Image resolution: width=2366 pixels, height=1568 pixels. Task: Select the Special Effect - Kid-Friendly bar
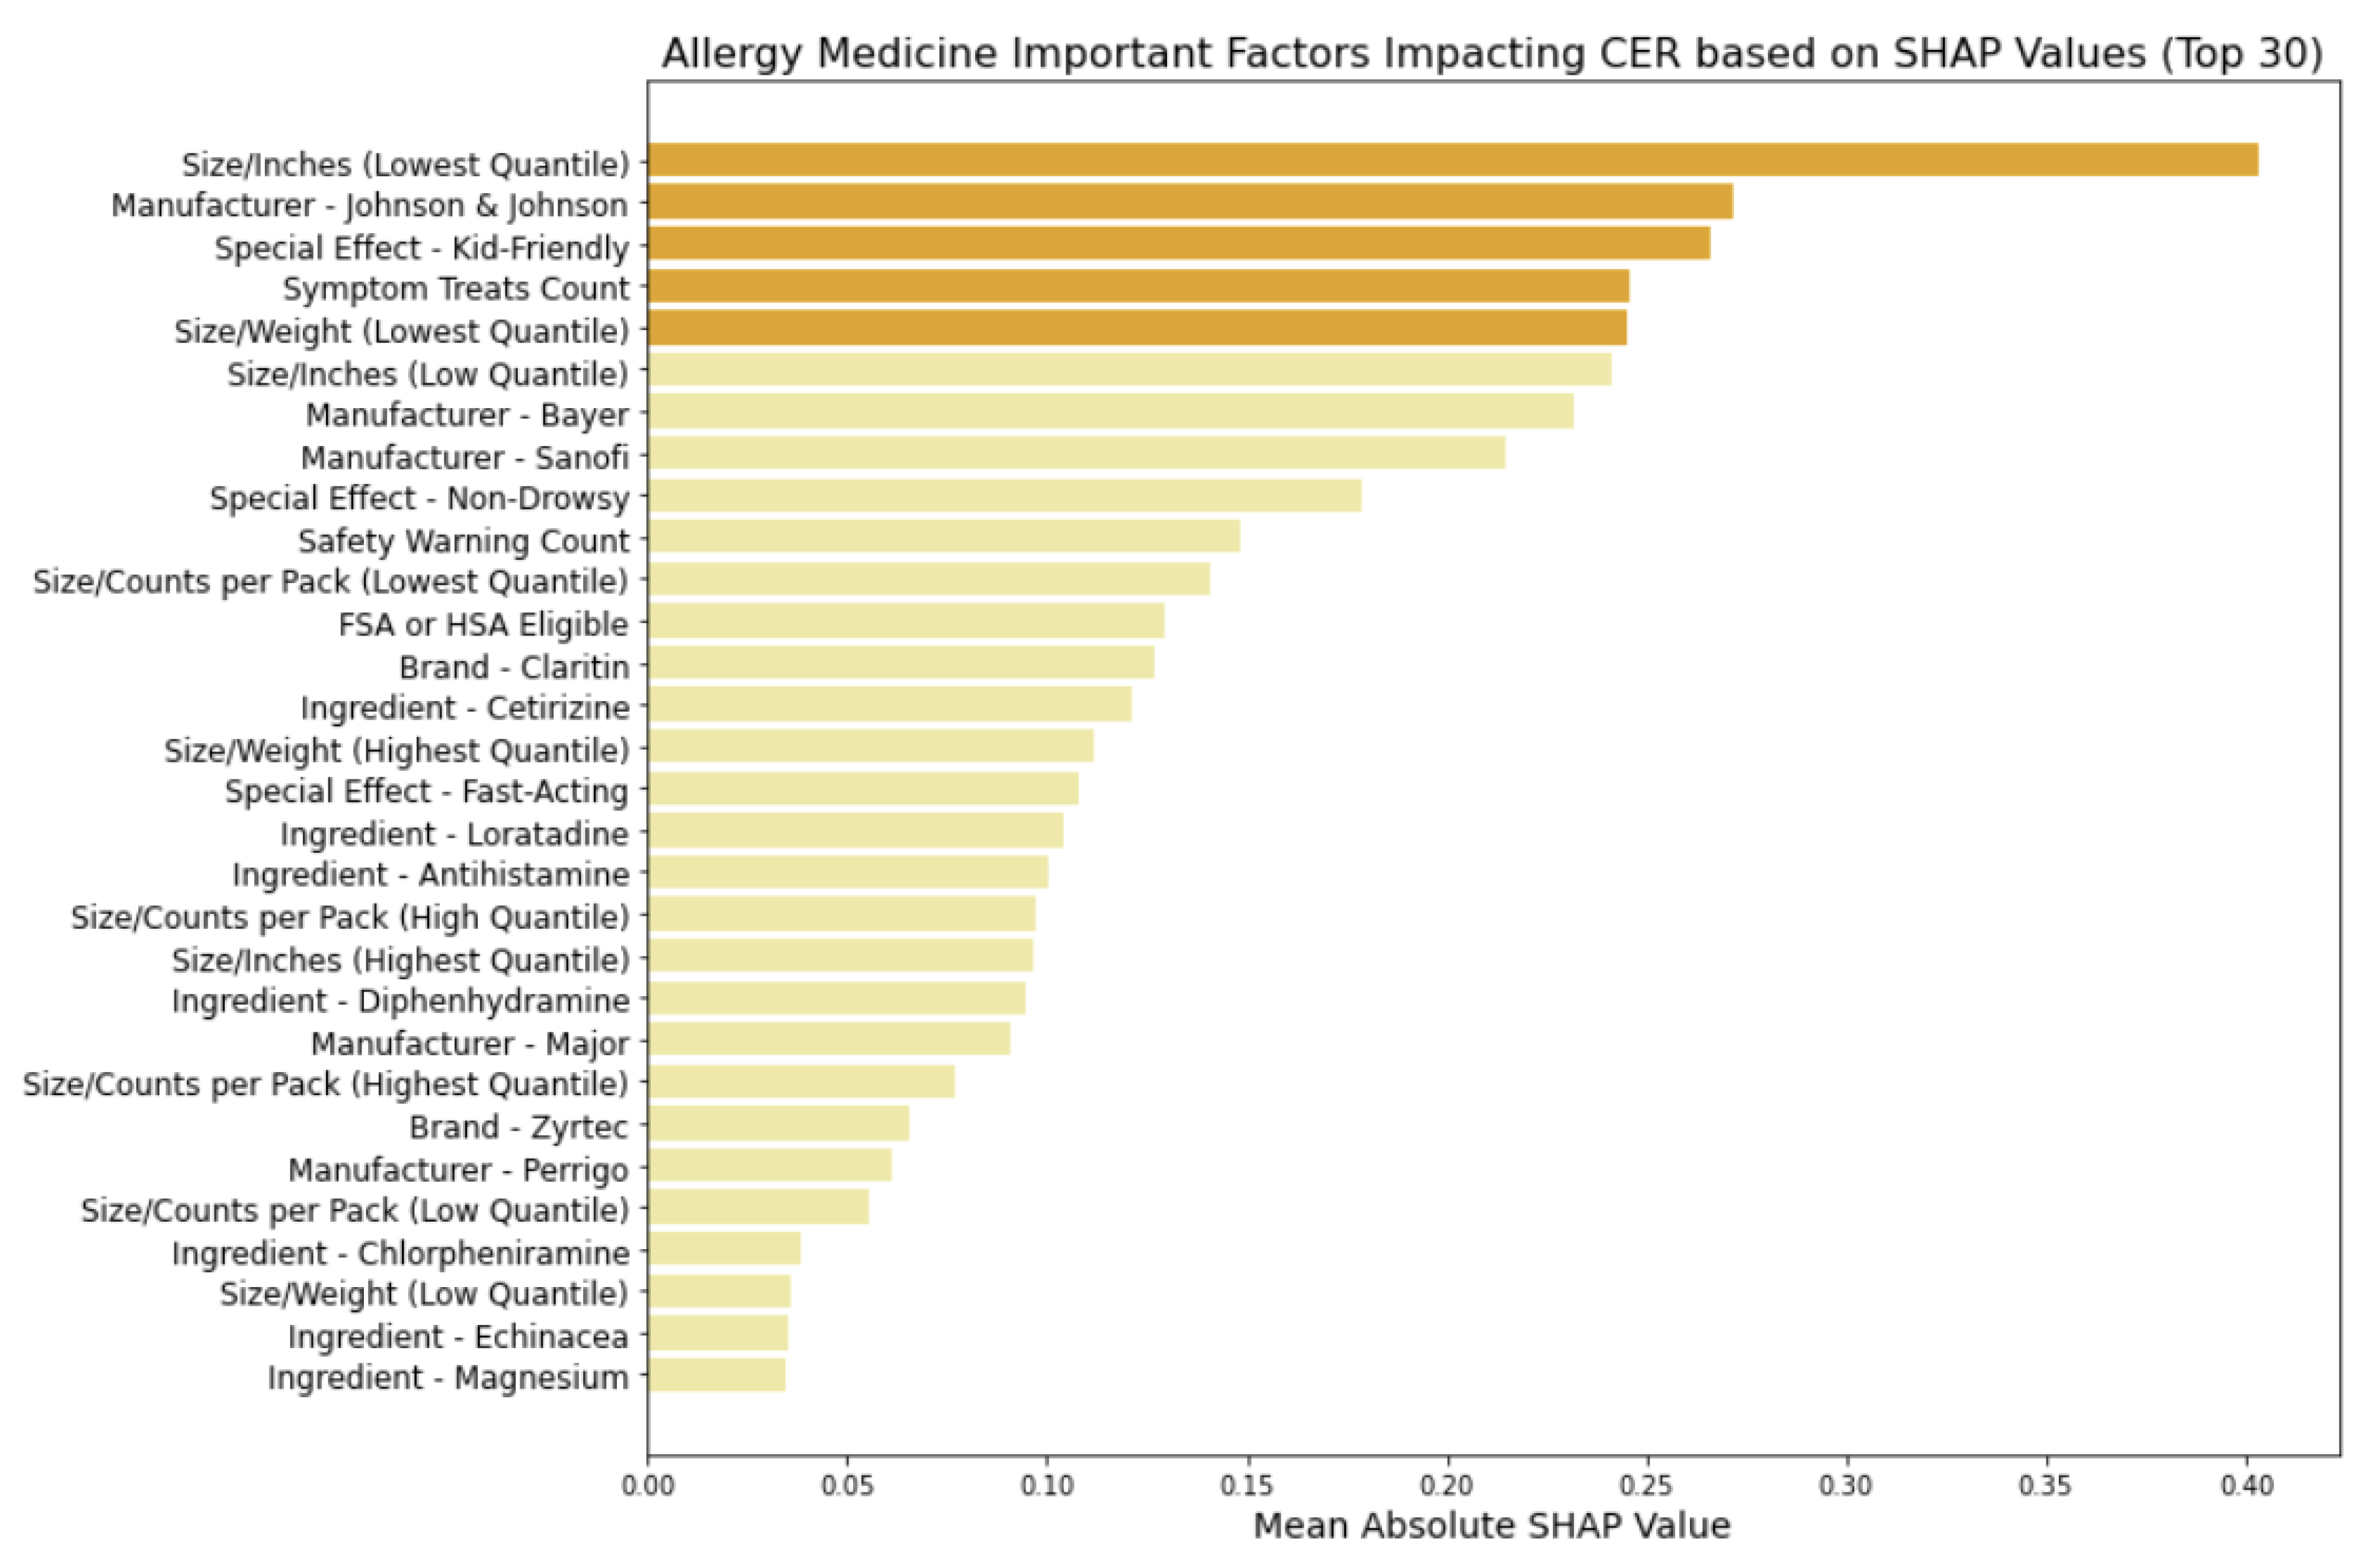pyautogui.click(x=1177, y=244)
